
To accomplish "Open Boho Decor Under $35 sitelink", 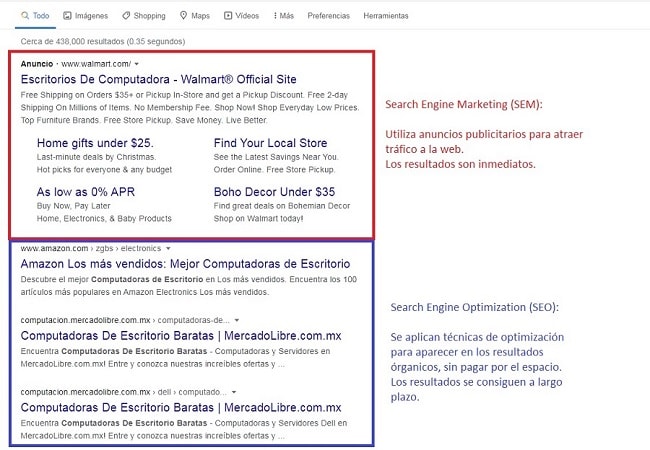I will pos(274,192).
